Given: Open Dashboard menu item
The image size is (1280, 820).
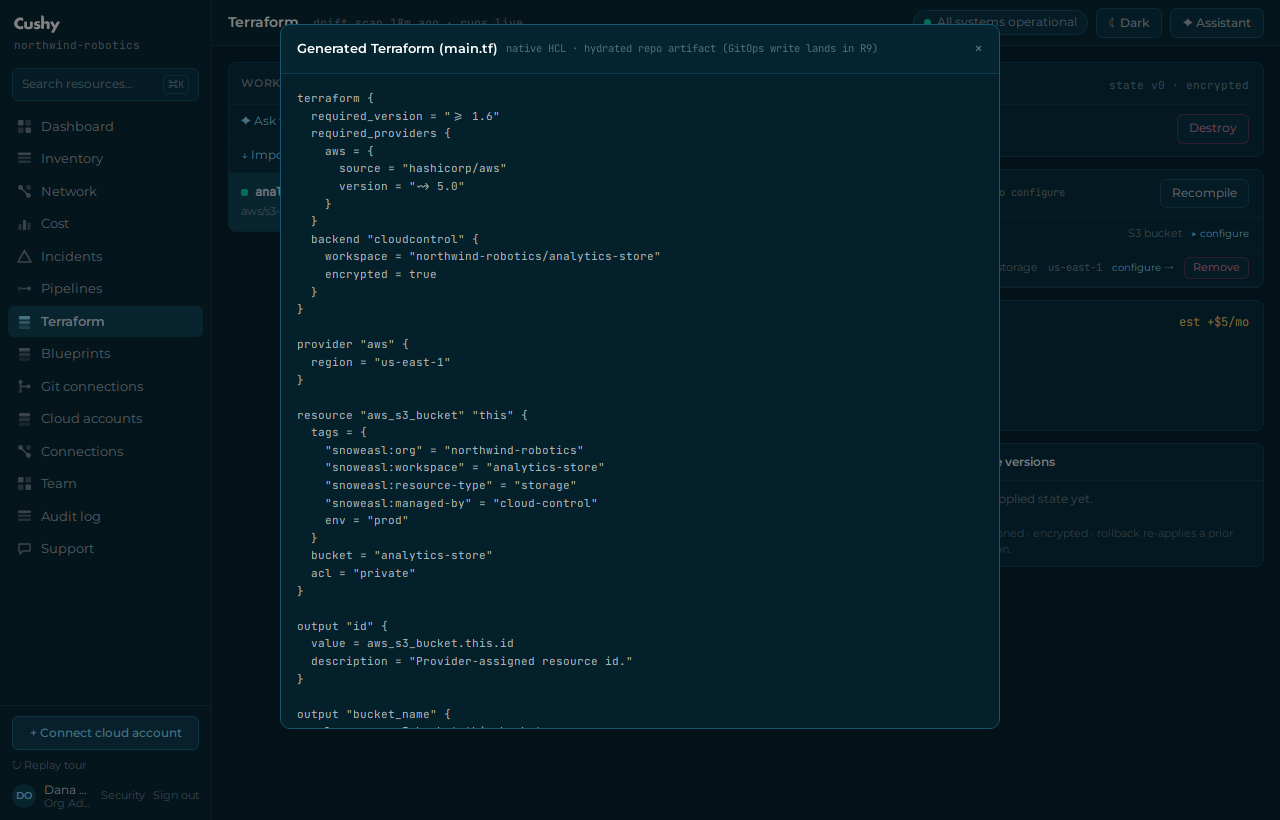Looking at the screenshot, I should click(105, 127).
